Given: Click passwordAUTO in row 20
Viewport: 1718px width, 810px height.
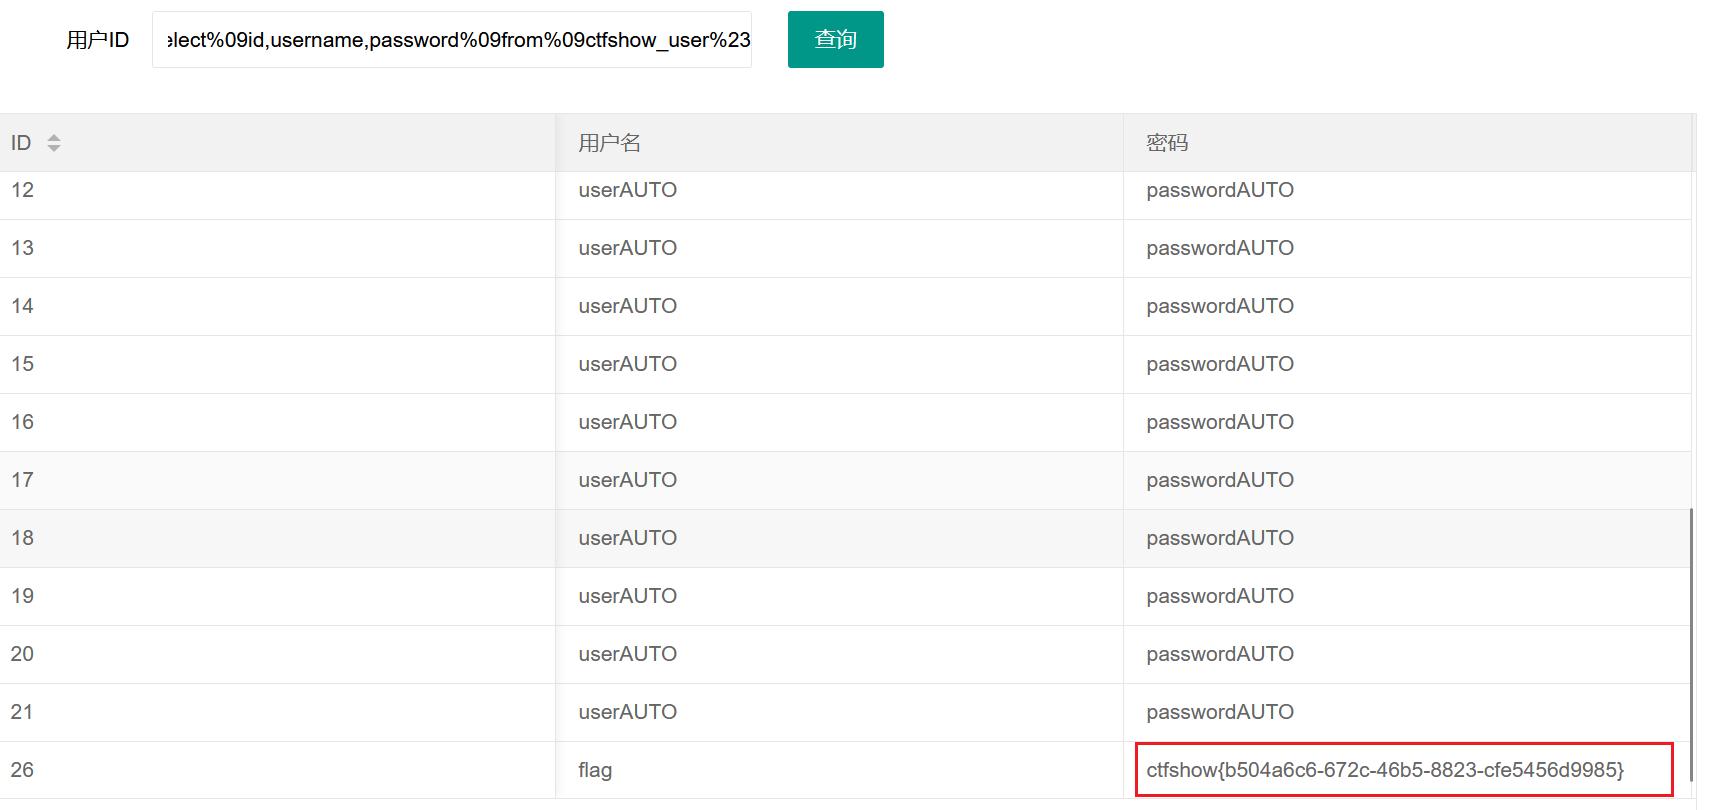Looking at the screenshot, I should (1220, 654).
